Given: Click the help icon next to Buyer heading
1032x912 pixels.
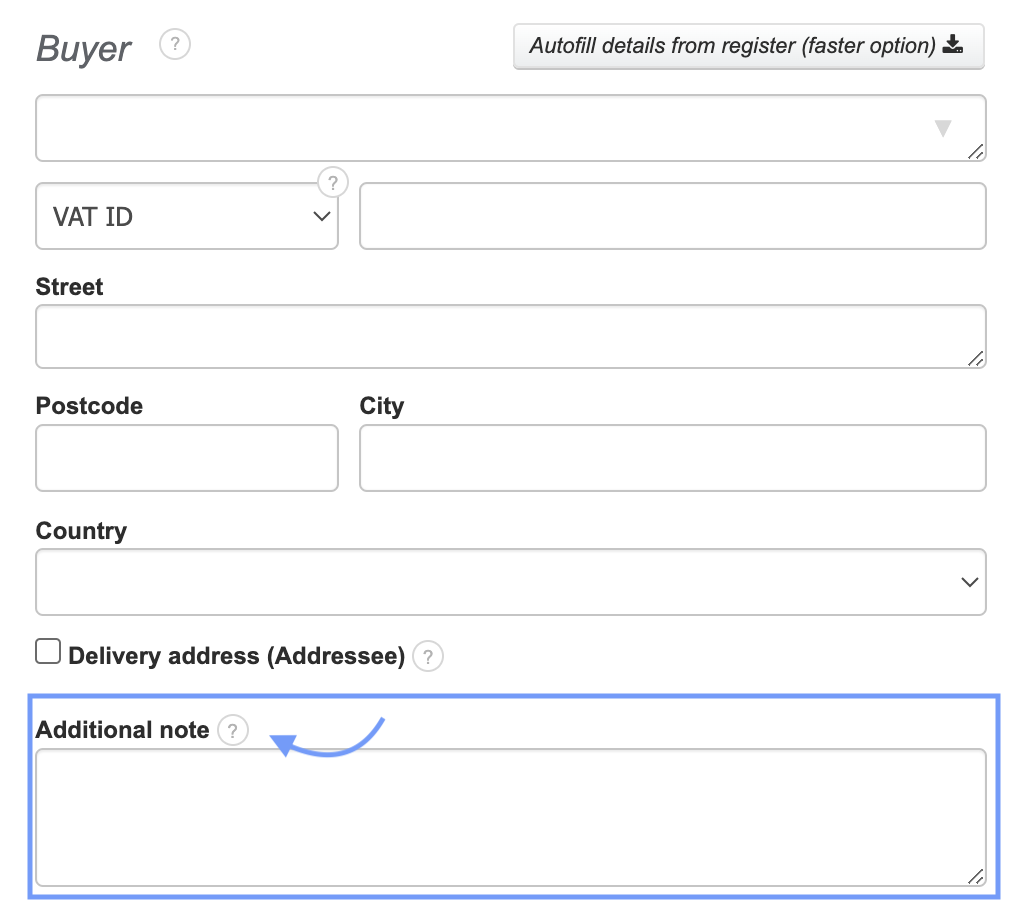Looking at the screenshot, I should [x=175, y=45].
